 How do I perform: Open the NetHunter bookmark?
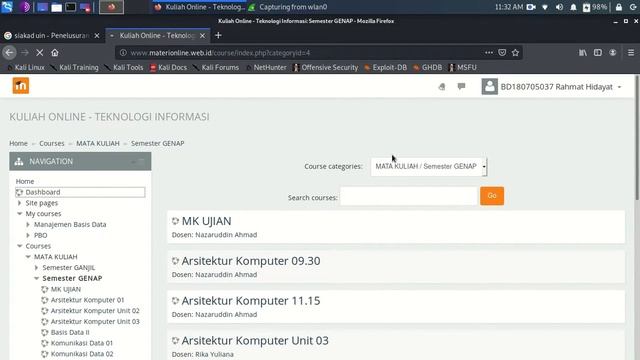pyautogui.click(x=266, y=67)
